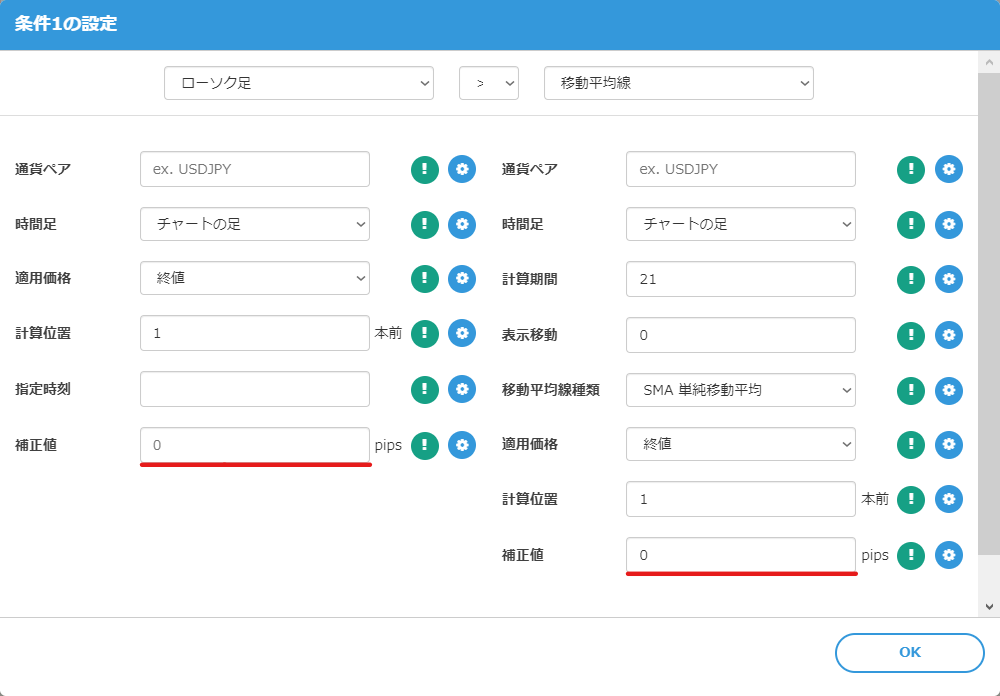
Task: Click green info icon for left 補正値
Action: (x=425, y=445)
